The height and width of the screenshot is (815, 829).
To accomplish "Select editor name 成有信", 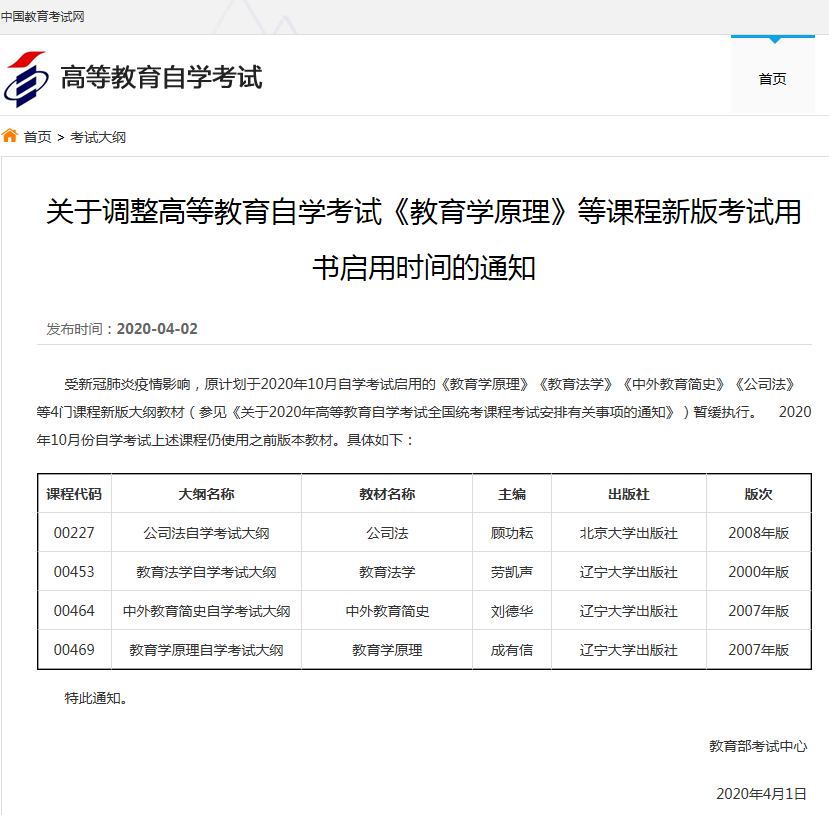I will click(512, 650).
